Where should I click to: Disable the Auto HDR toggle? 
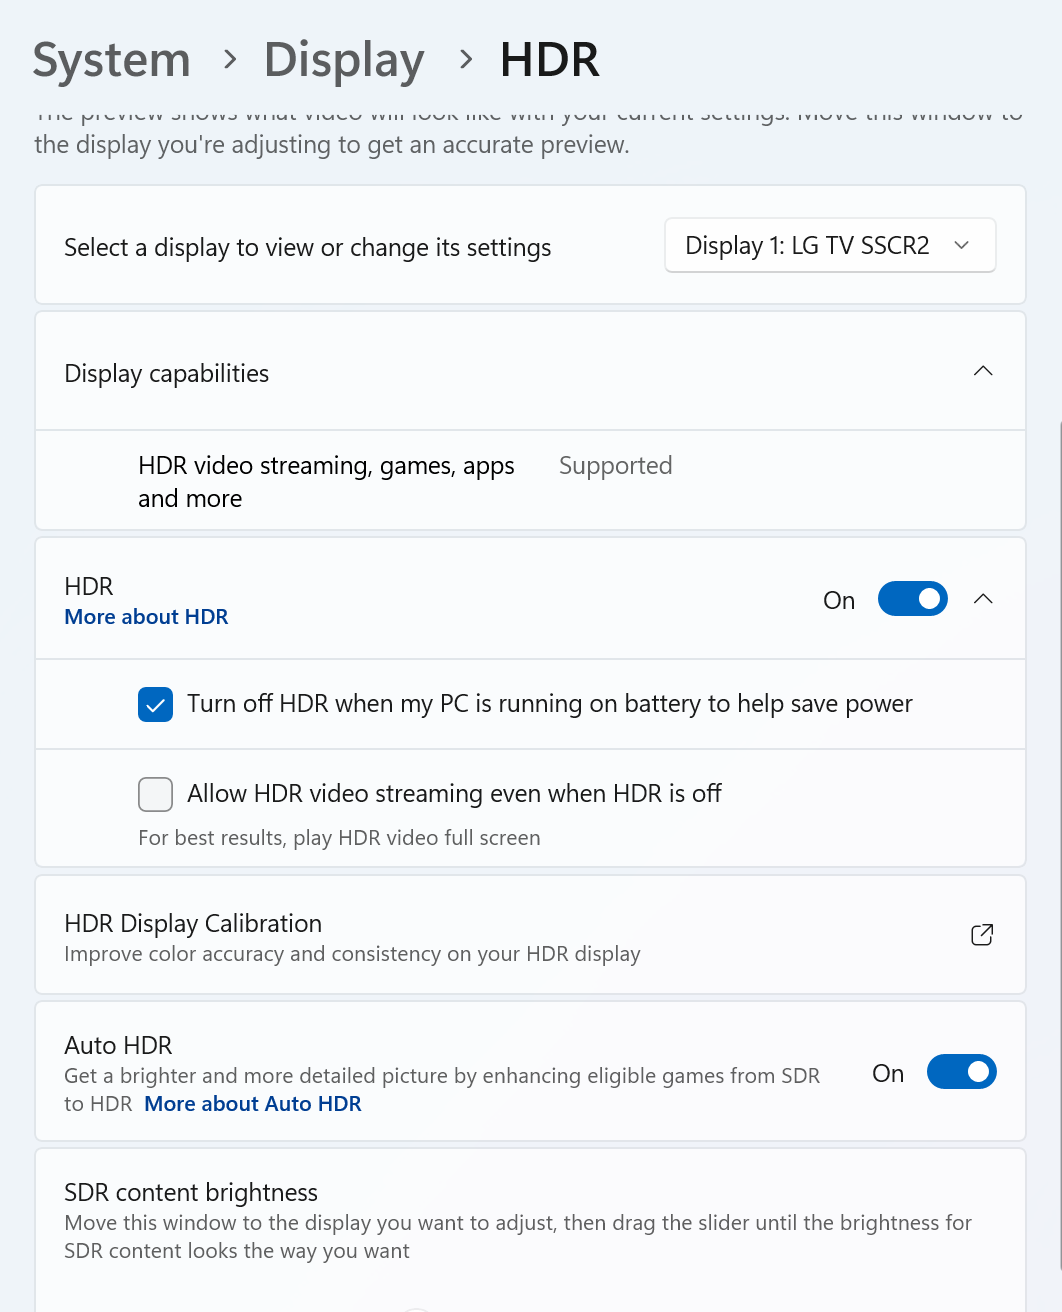point(961,1072)
